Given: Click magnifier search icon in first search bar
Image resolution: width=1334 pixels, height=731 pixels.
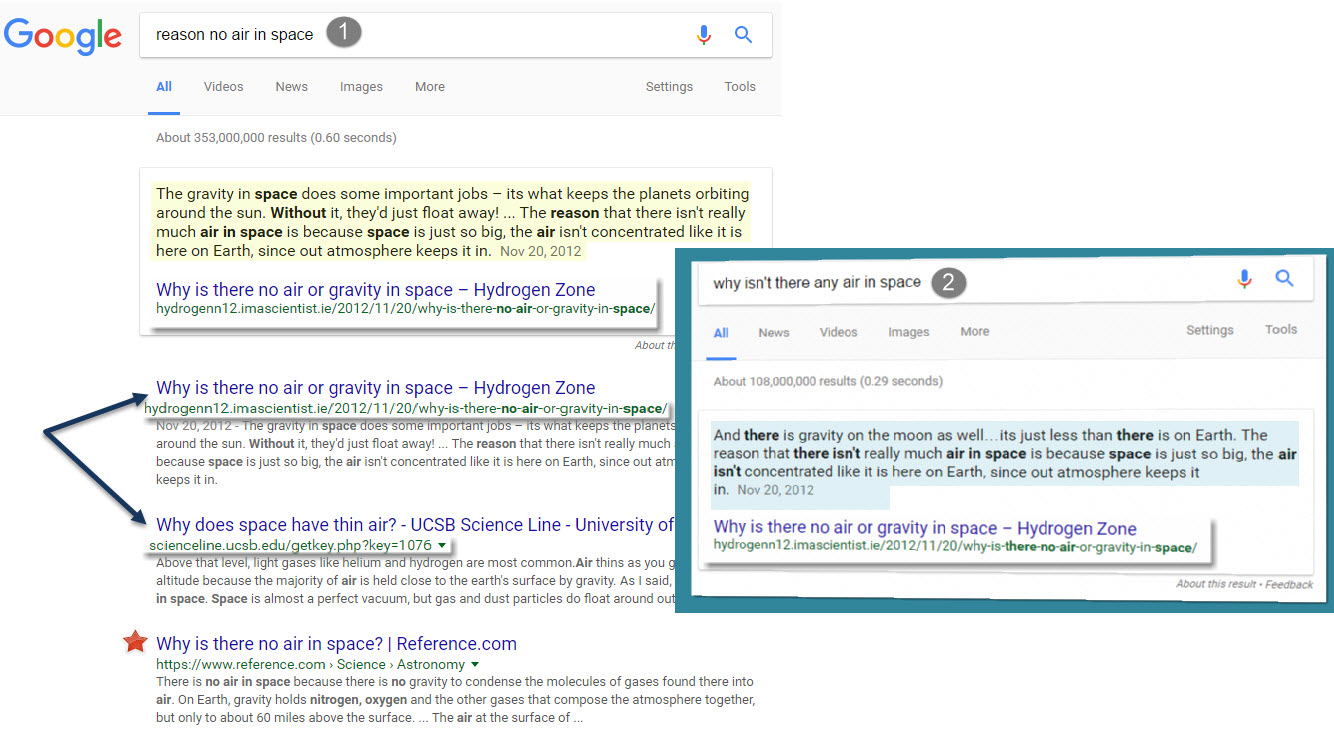Looking at the screenshot, I should pyautogui.click(x=743, y=35).
